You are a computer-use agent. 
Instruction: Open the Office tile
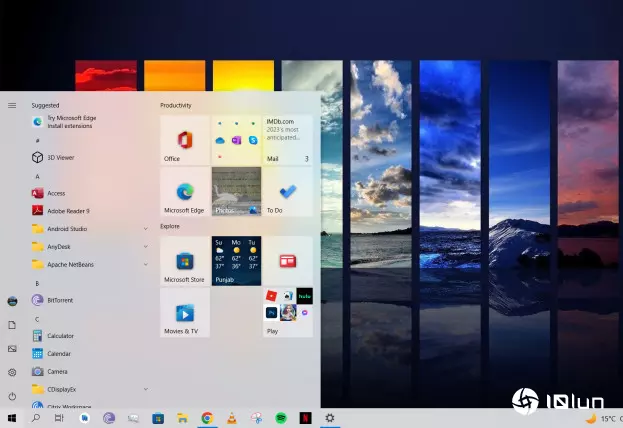click(185, 140)
